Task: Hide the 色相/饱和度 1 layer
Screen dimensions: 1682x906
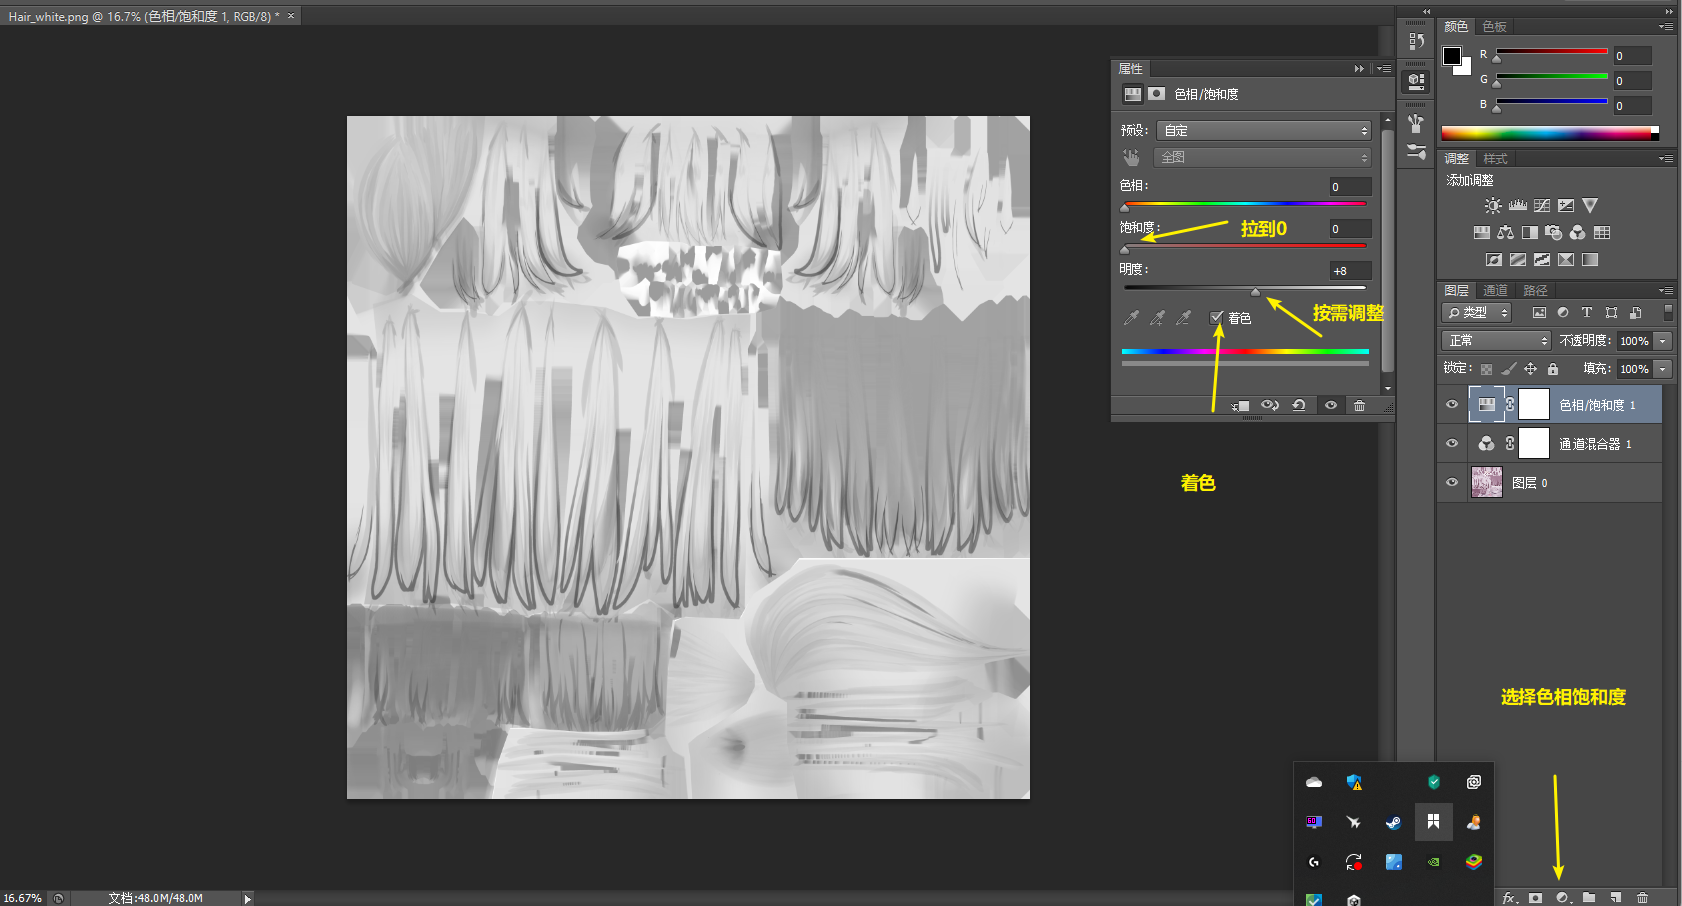Action: coord(1452,405)
